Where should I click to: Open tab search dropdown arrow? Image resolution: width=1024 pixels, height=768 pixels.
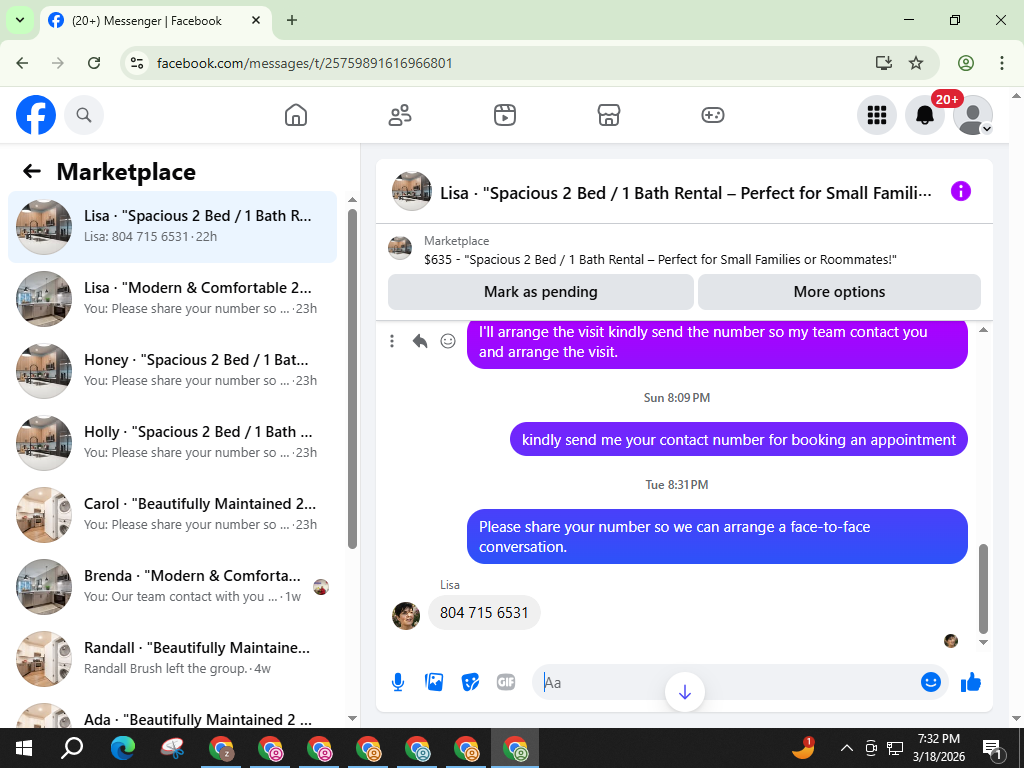click(x=20, y=20)
